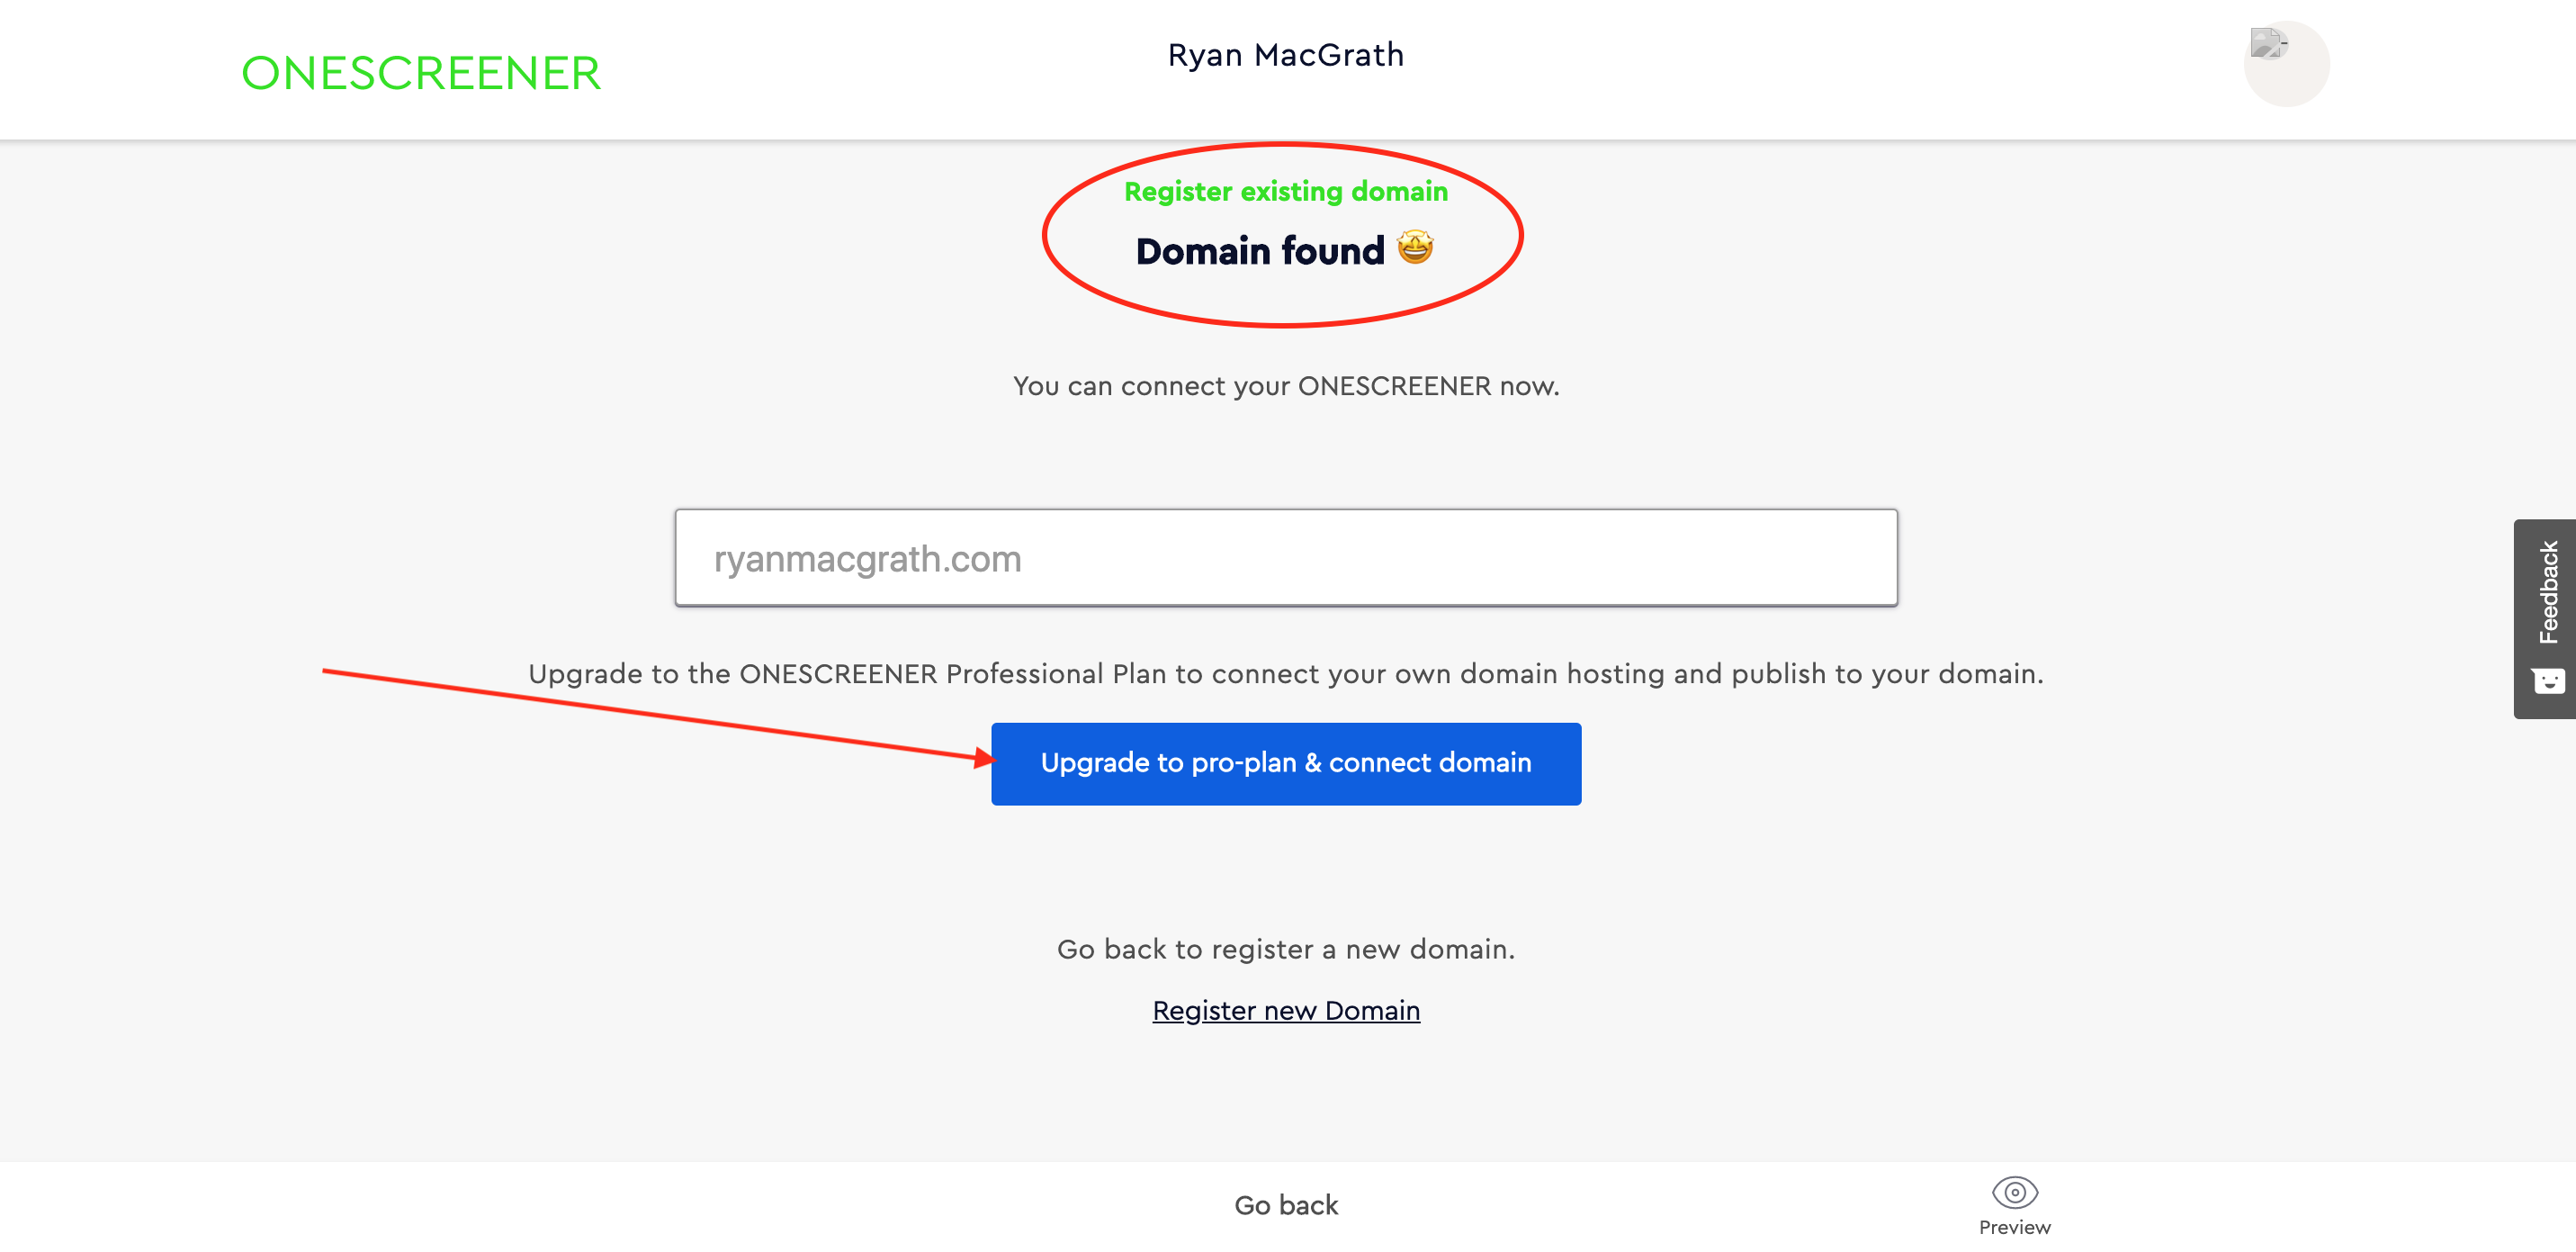
Task: Click the Feedback smiley icon
Action: [2548, 681]
